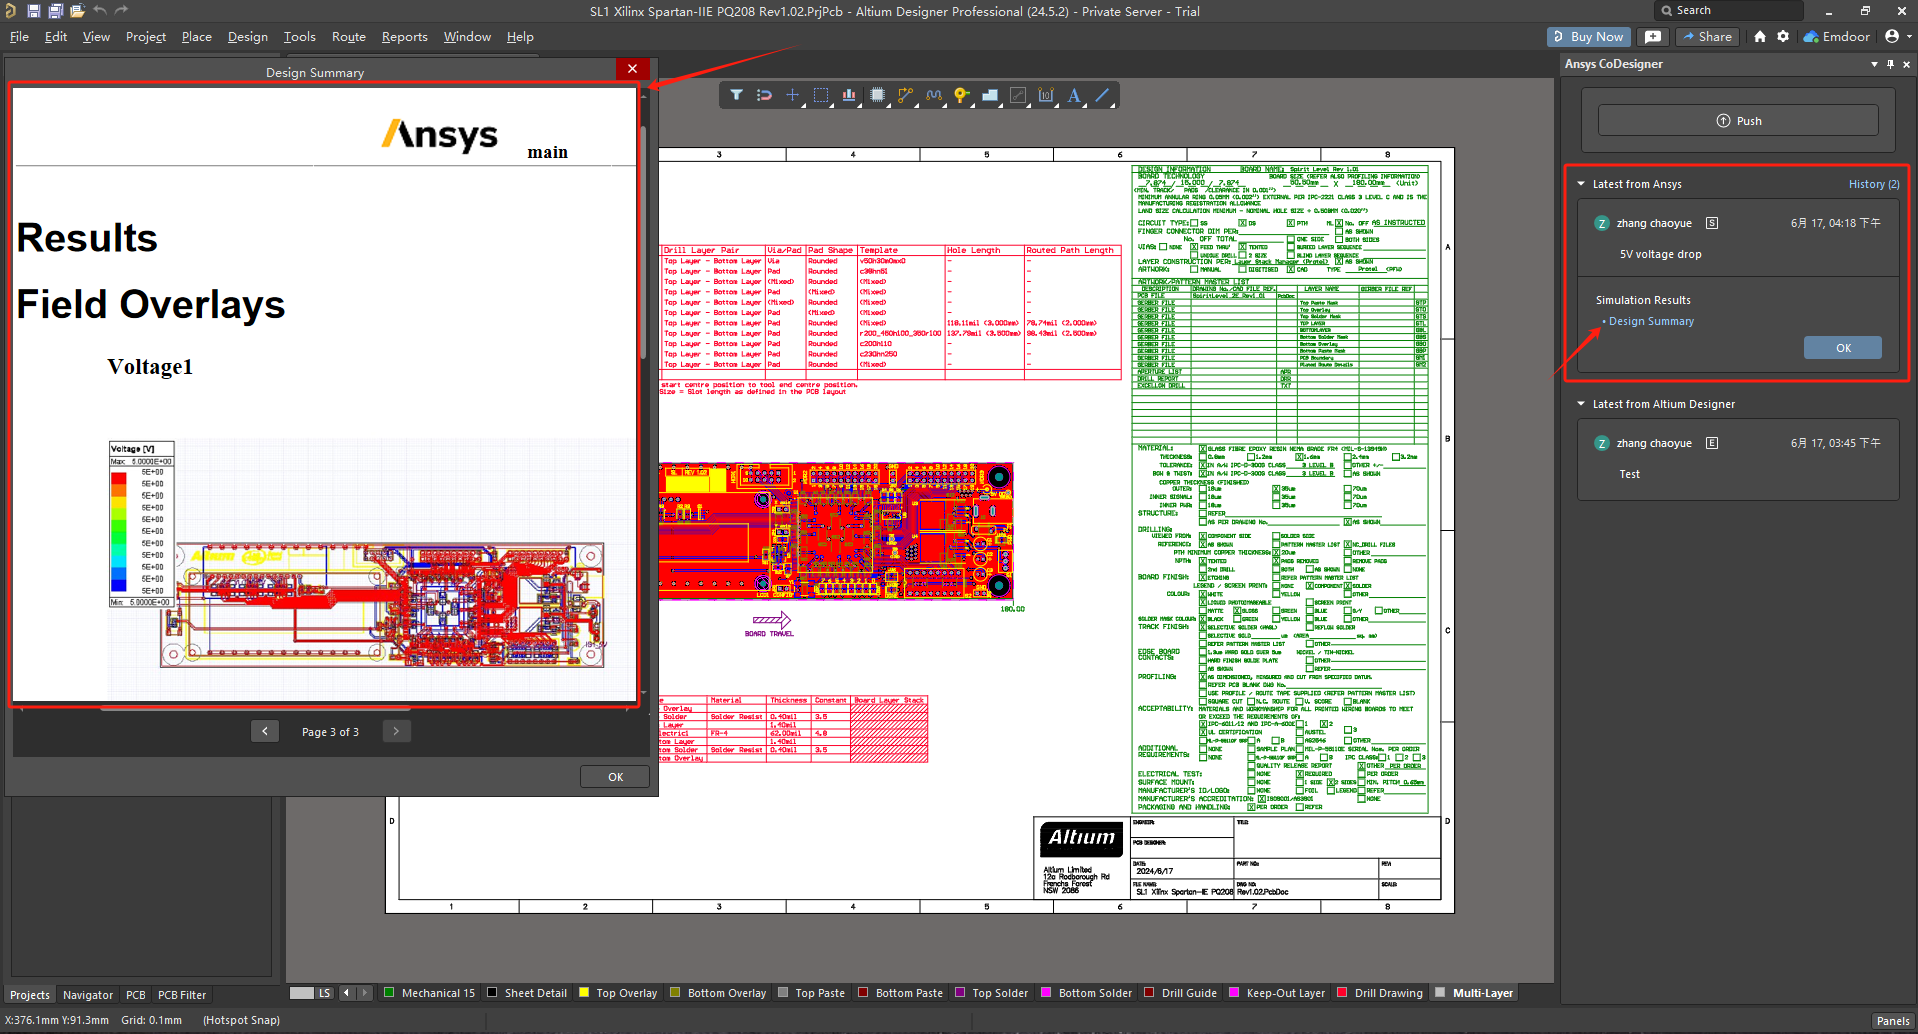The image size is (1918, 1034).
Task: Go to previous page in Design Summary
Action: pos(265,732)
